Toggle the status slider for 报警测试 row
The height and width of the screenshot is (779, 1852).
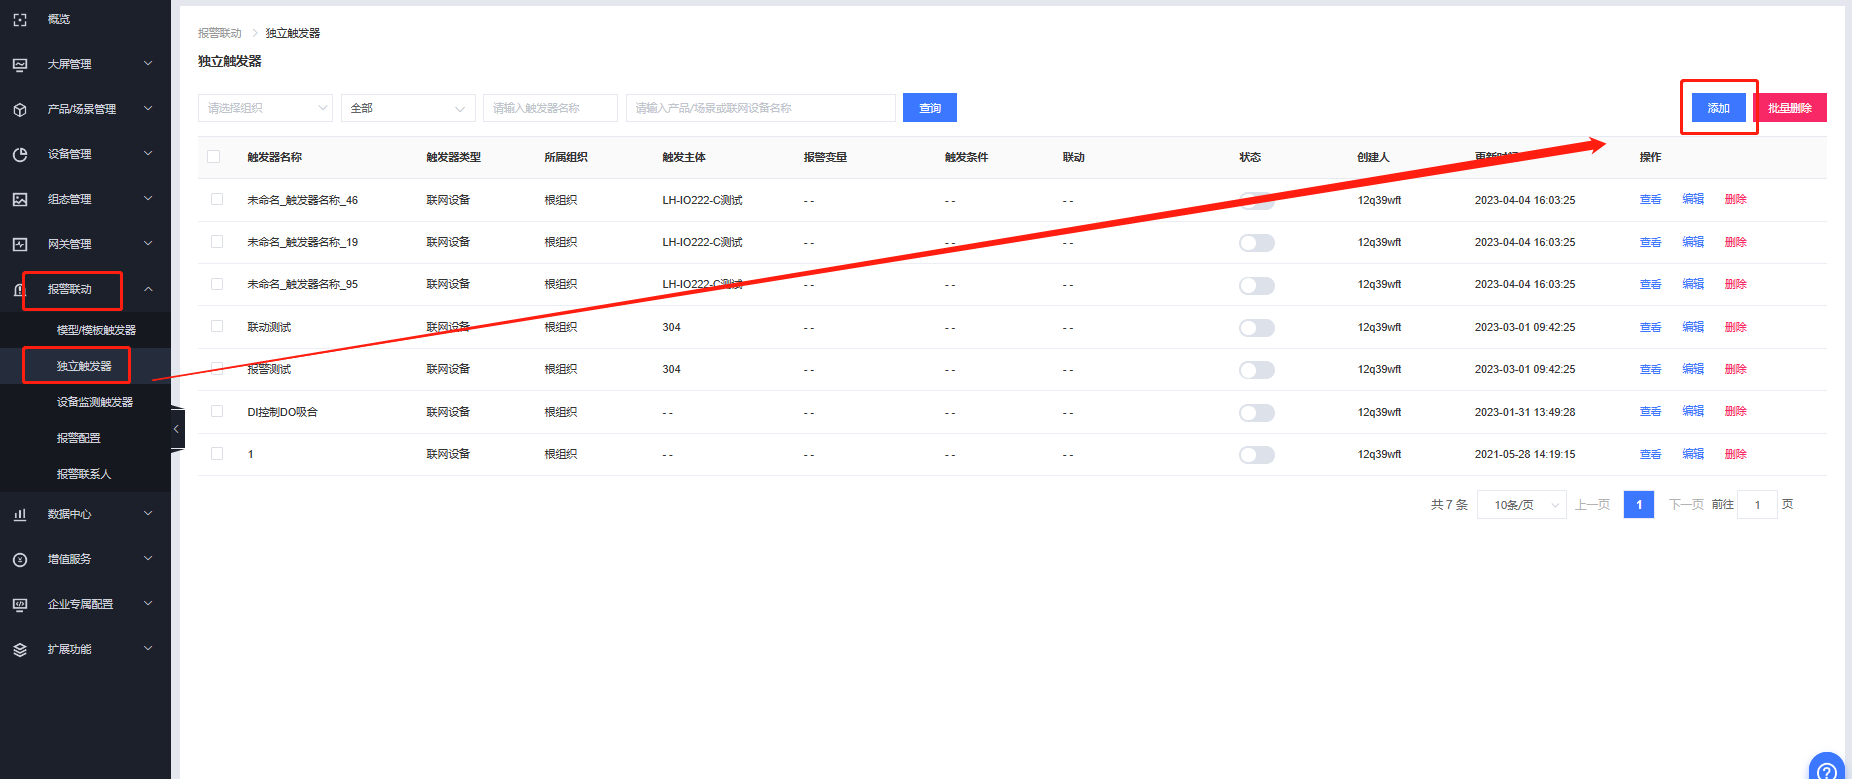[x=1256, y=370]
